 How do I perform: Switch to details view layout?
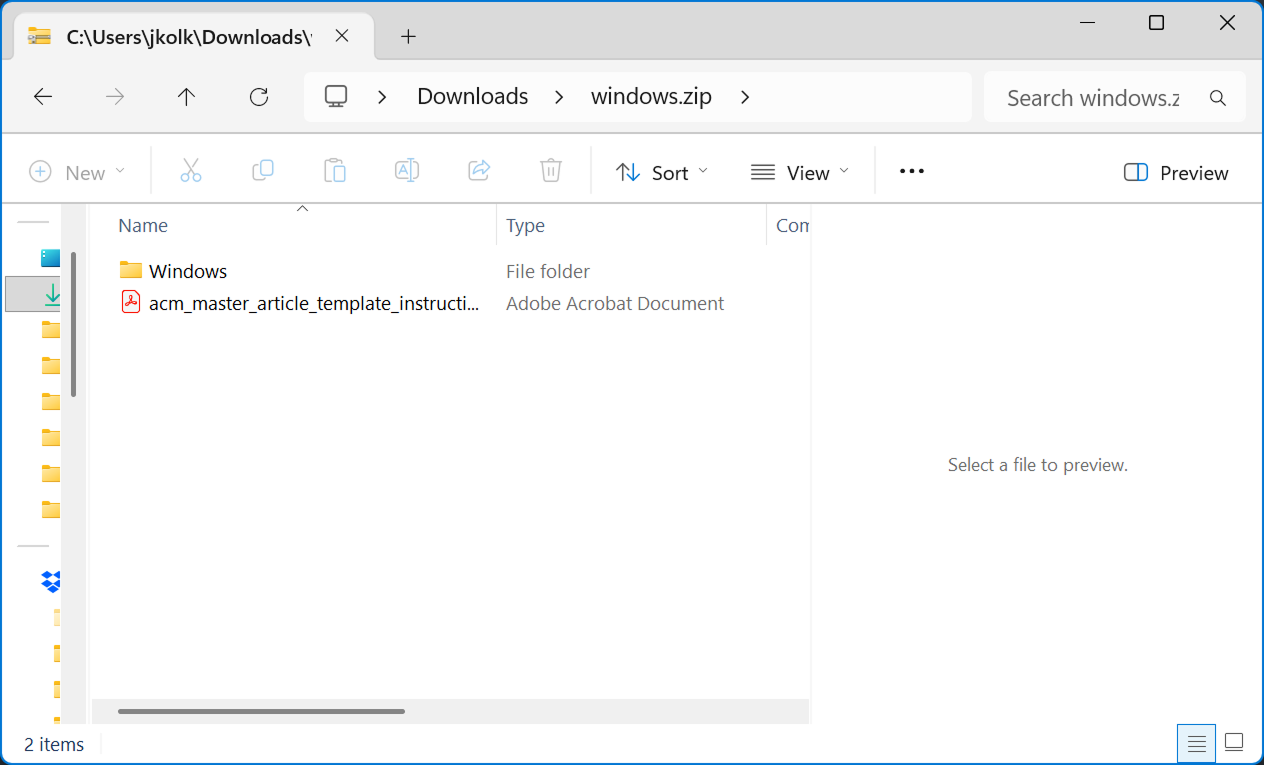coord(1196,743)
